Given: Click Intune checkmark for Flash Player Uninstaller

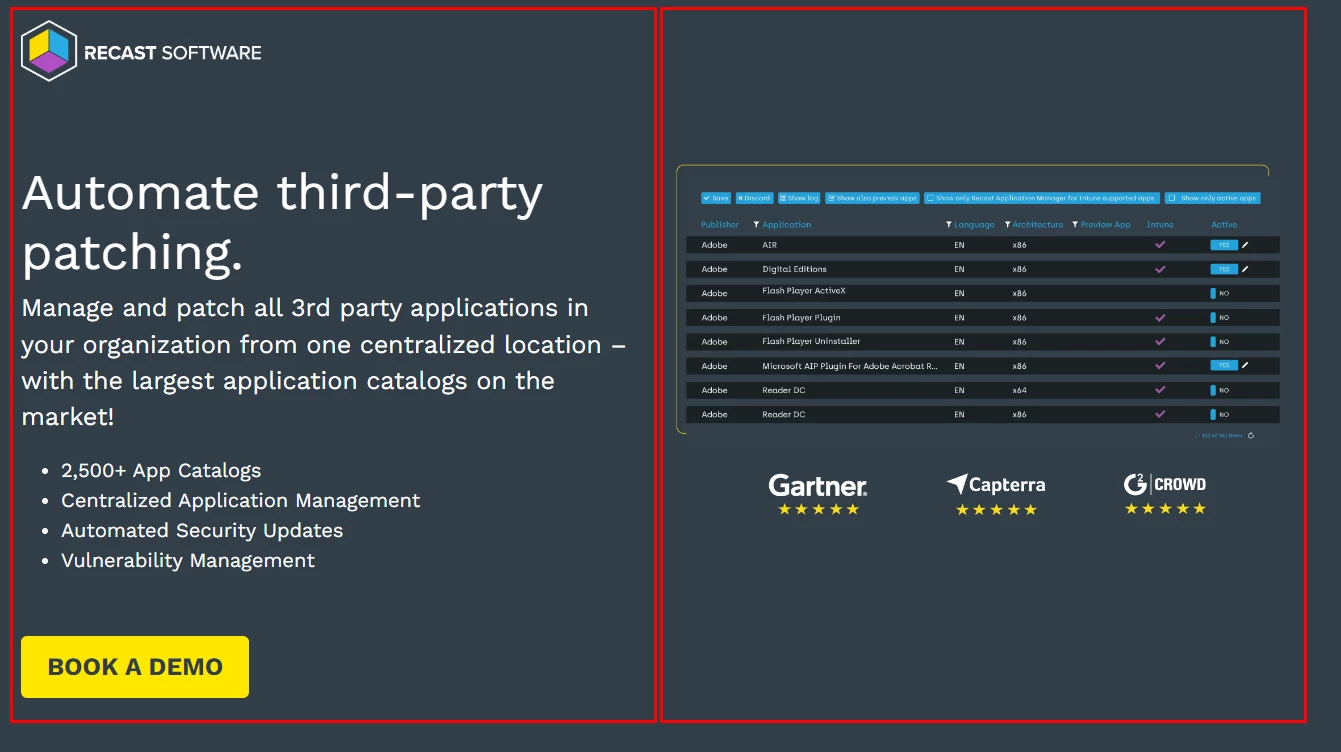Looking at the screenshot, I should [1160, 342].
